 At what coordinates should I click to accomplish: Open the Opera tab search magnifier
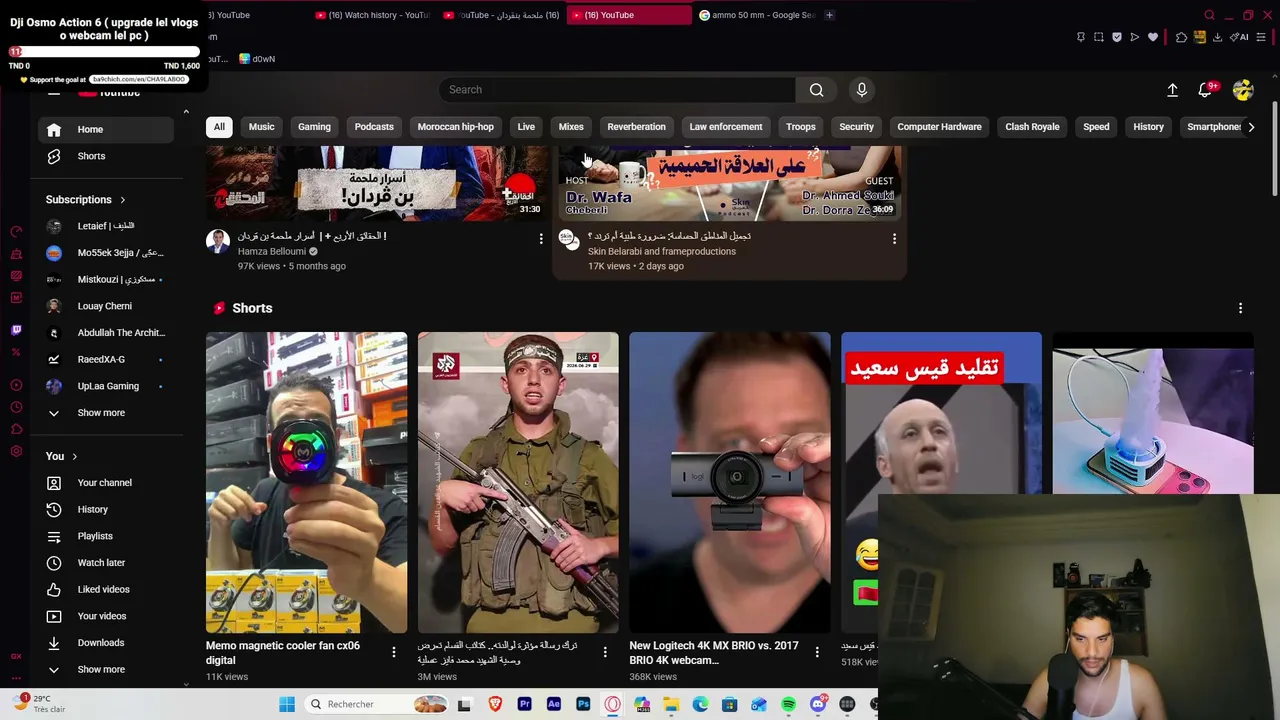click(1209, 15)
